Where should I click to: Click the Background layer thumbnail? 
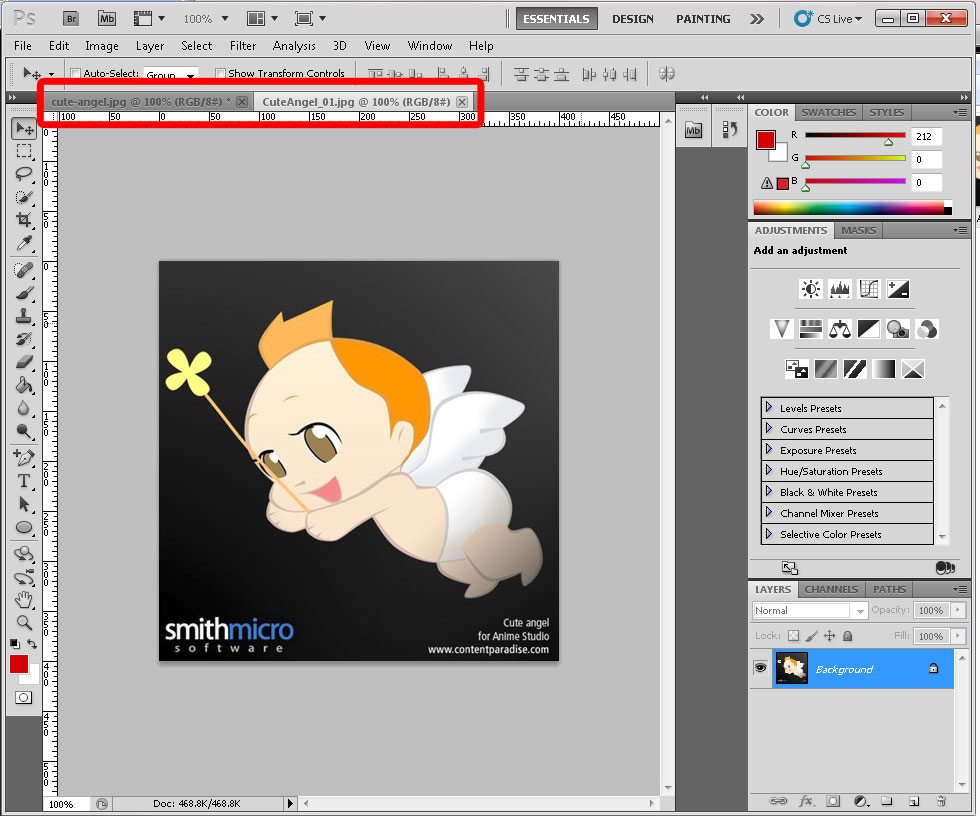791,668
